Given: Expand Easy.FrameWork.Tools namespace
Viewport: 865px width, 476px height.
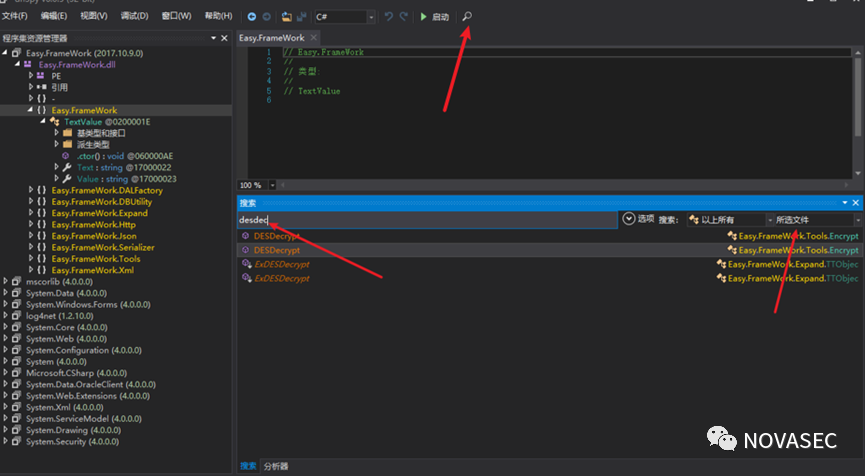Looking at the screenshot, I should click(x=31, y=258).
